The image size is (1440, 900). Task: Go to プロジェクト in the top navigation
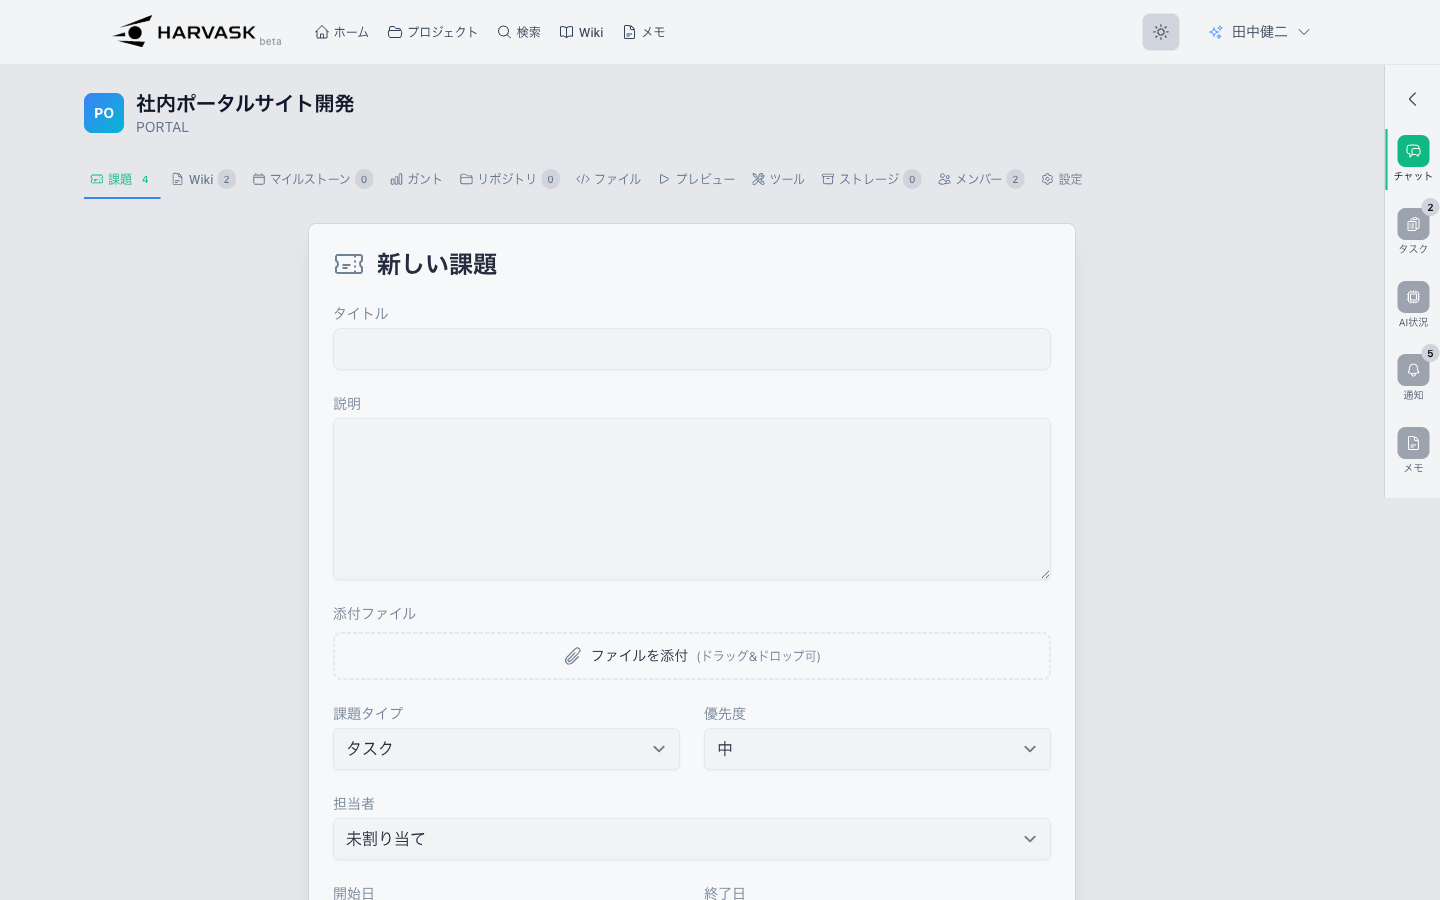click(x=433, y=32)
